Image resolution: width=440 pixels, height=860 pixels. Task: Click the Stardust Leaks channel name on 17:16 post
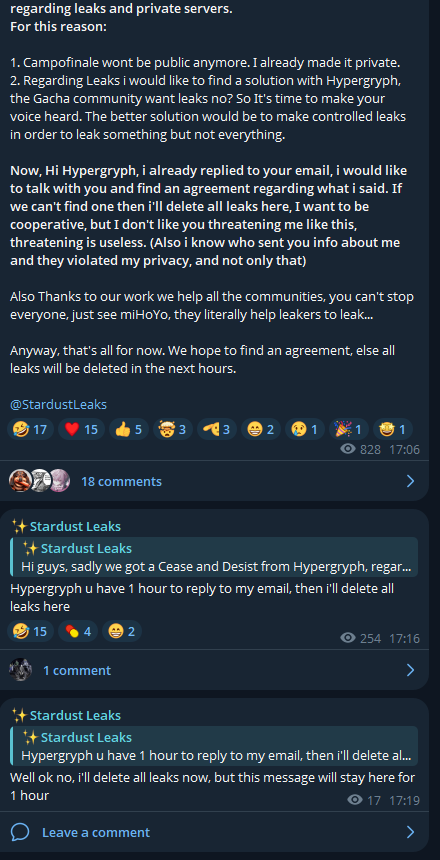coord(66,527)
